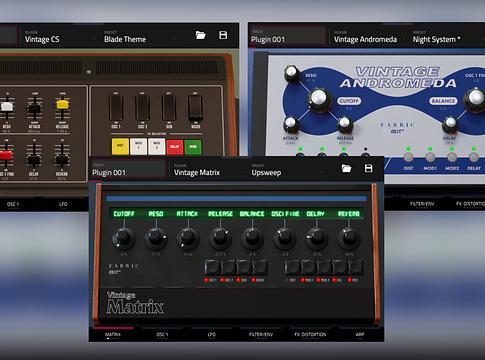Viewport: 485px width, 360px height.
Task: Open the LFO tab in Vintage CS window
Action: coord(63,204)
